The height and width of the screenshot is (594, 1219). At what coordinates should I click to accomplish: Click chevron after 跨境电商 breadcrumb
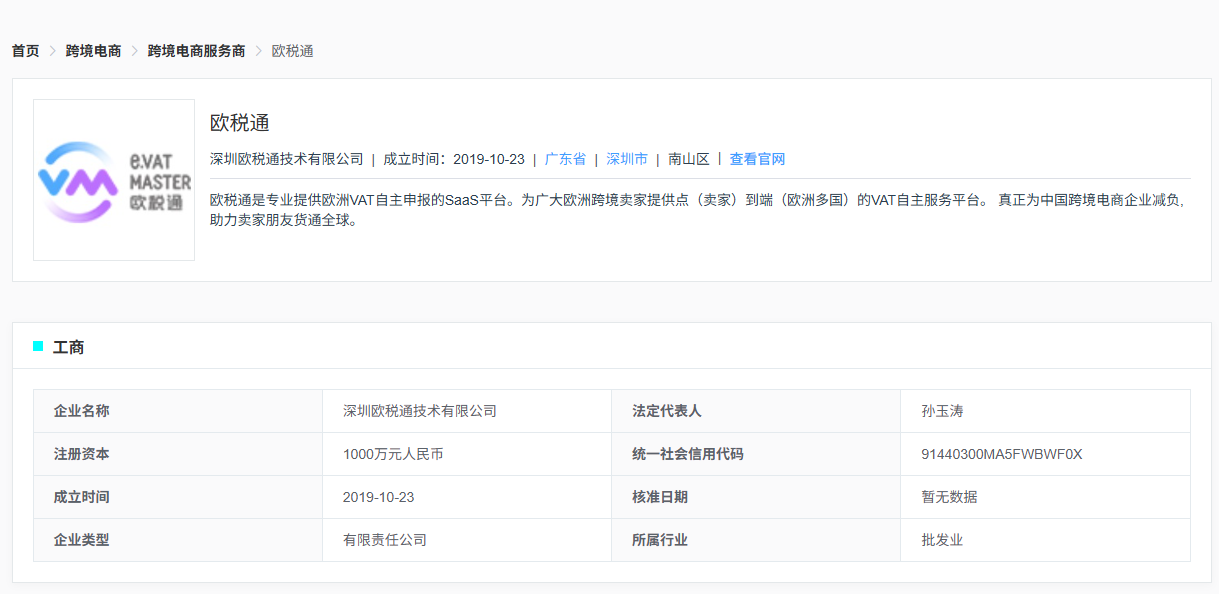(x=135, y=51)
